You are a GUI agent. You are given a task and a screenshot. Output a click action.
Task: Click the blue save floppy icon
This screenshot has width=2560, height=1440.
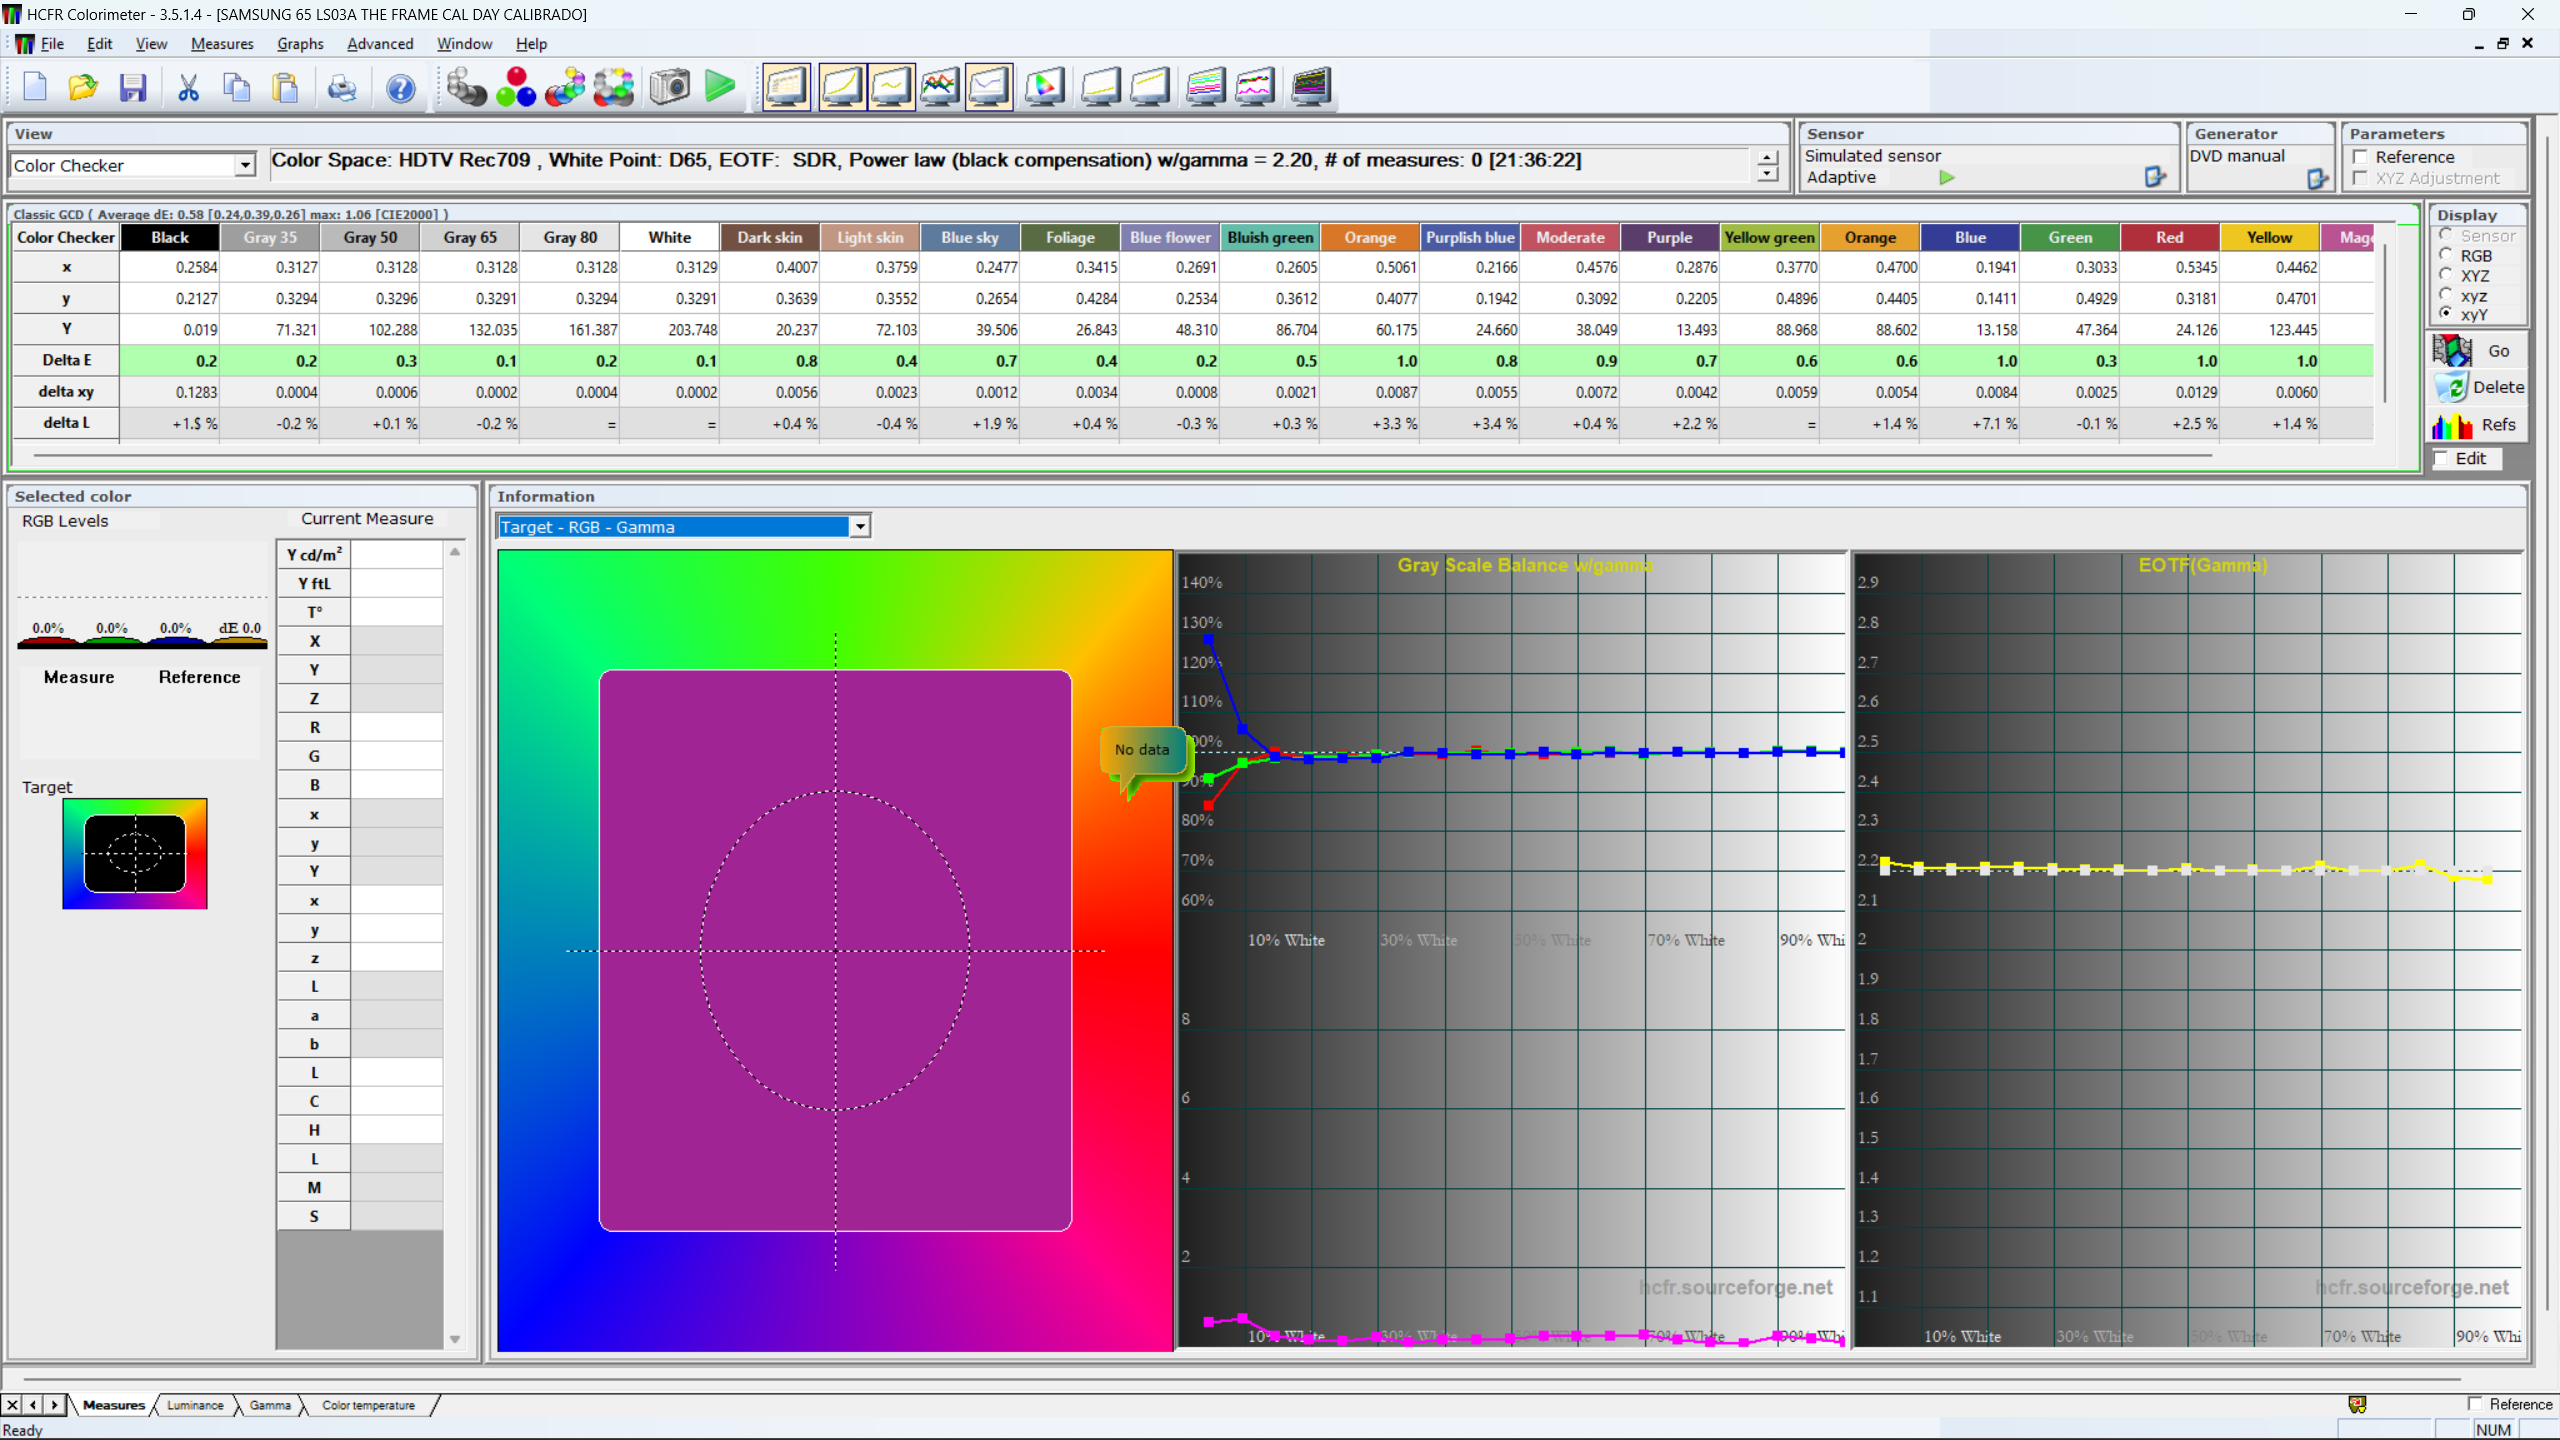[x=133, y=87]
